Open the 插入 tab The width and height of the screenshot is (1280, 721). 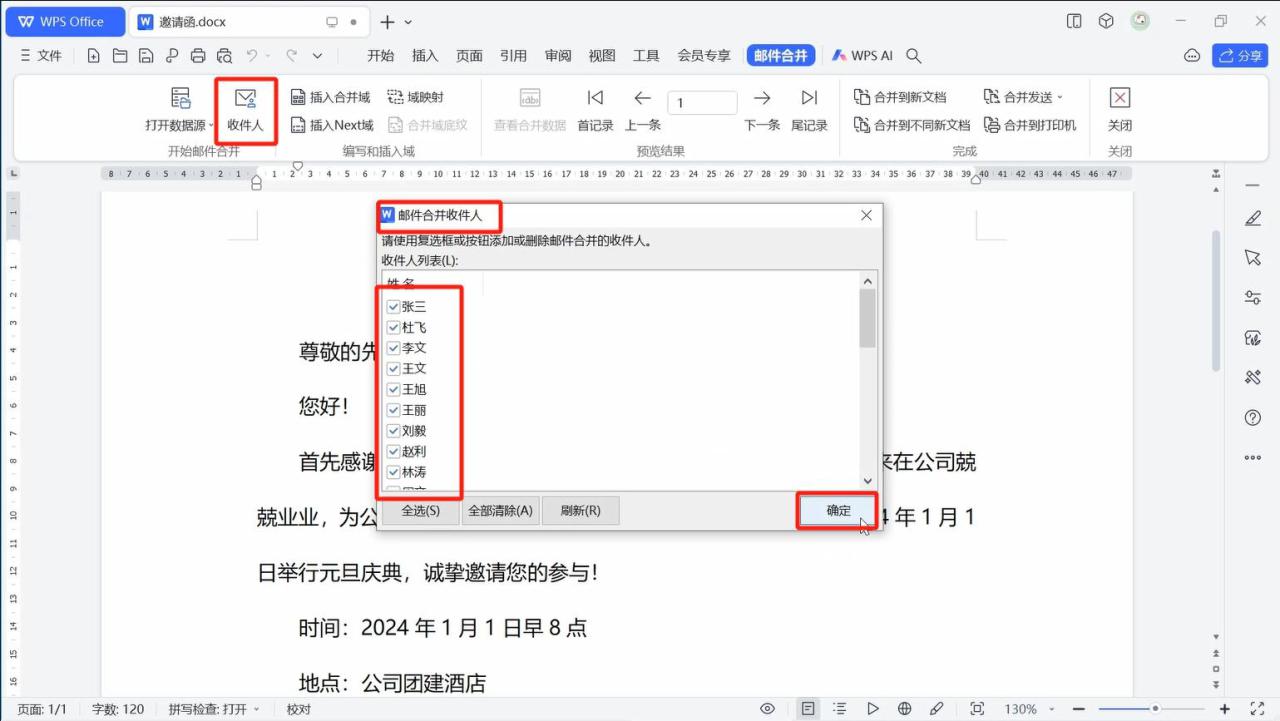coord(425,56)
